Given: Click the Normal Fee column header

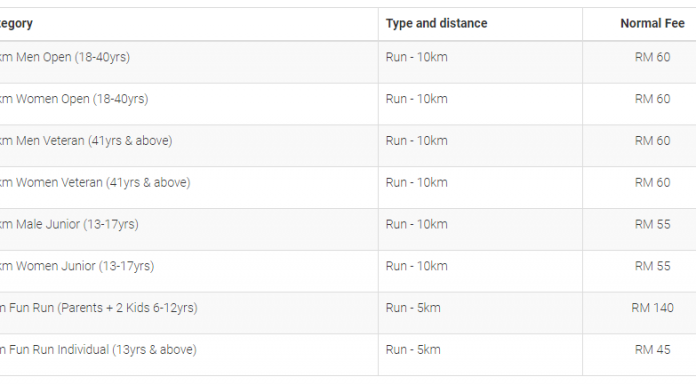Looking at the screenshot, I should [652, 24].
